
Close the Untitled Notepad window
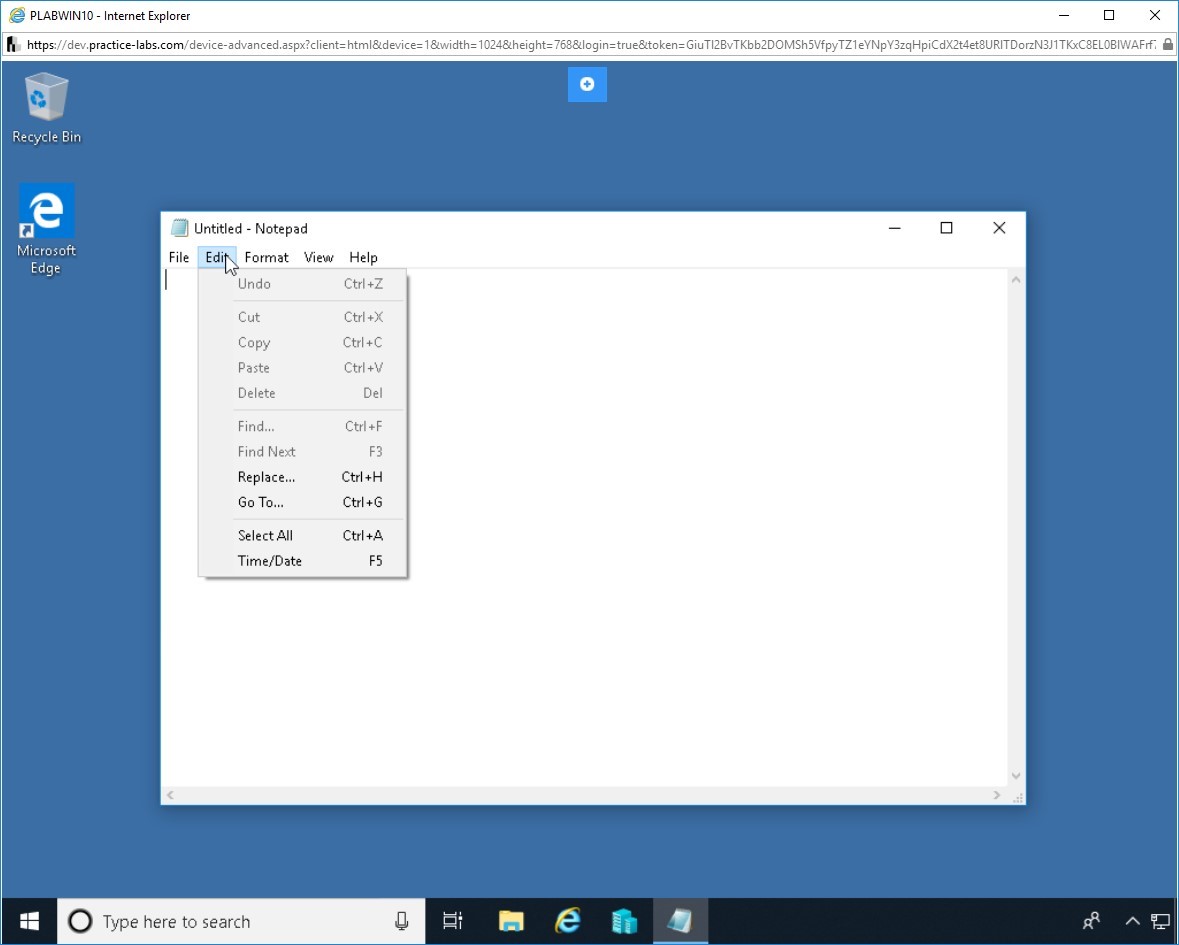[x=999, y=228]
